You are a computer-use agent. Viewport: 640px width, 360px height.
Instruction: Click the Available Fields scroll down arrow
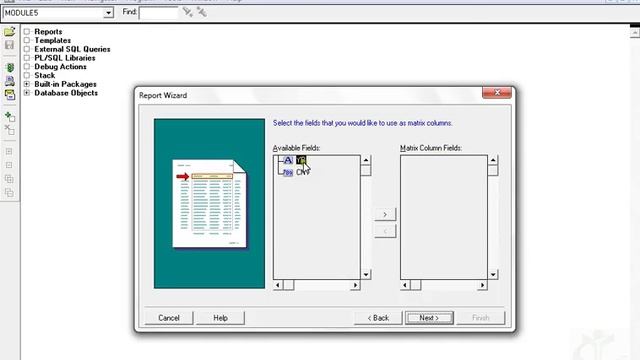pyautogui.click(x=366, y=274)
